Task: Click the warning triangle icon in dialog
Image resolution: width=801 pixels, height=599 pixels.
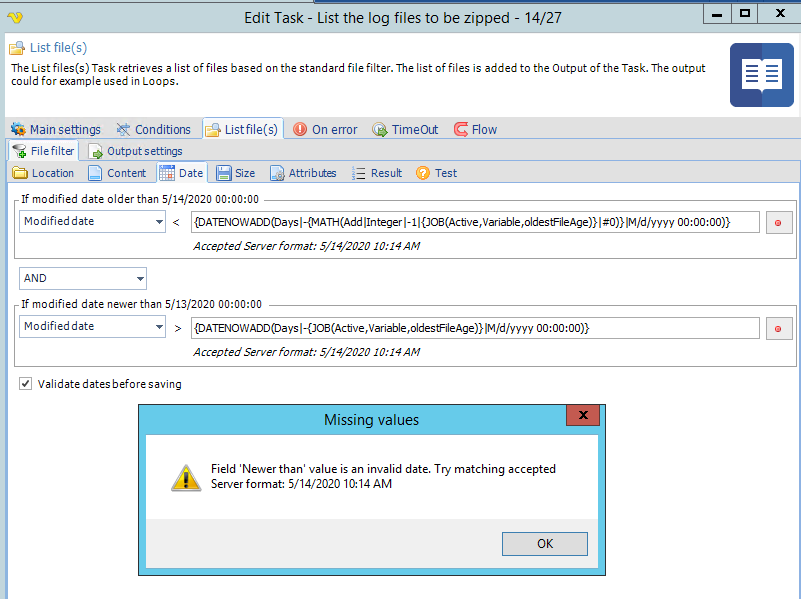Action: tap(186, 477)
